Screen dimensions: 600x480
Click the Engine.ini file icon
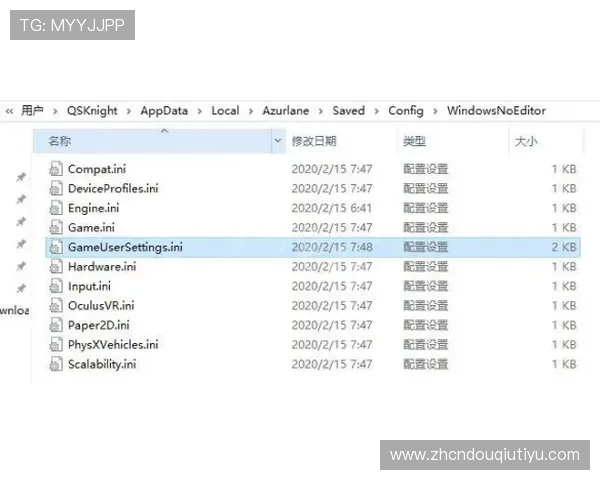click(56, 208)
